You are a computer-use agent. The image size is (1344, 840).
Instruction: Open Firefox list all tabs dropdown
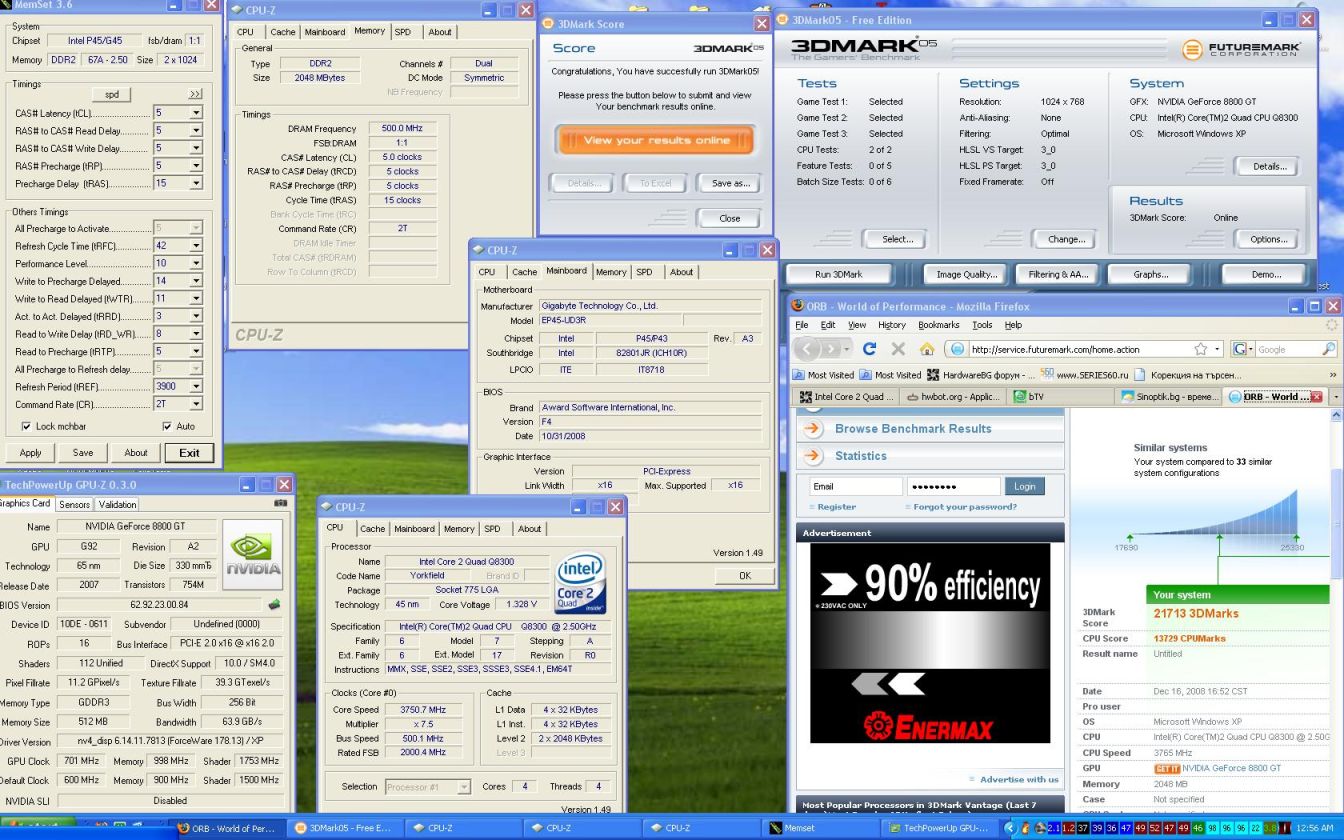click(1334, 397)
